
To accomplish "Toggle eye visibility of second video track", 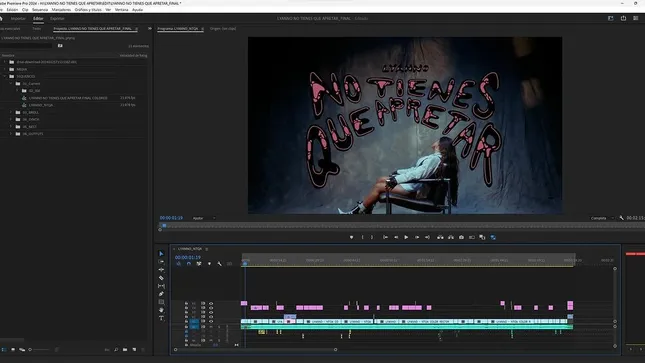I will click(211, 308).
